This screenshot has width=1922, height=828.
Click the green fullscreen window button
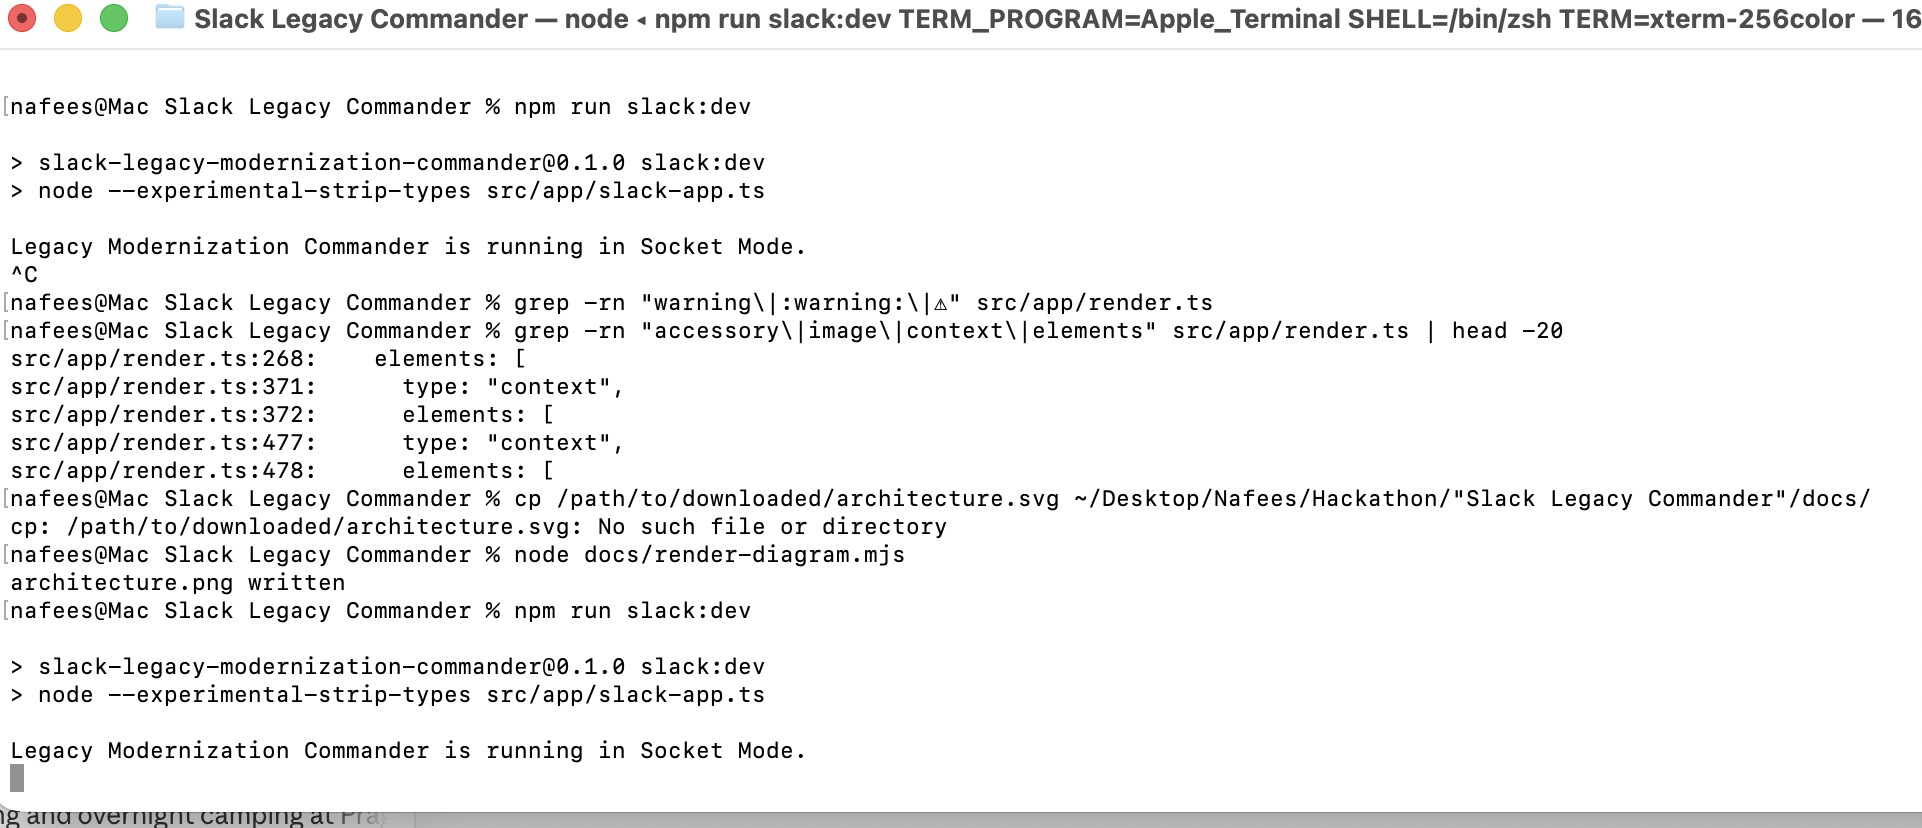[x=114, y=18]
